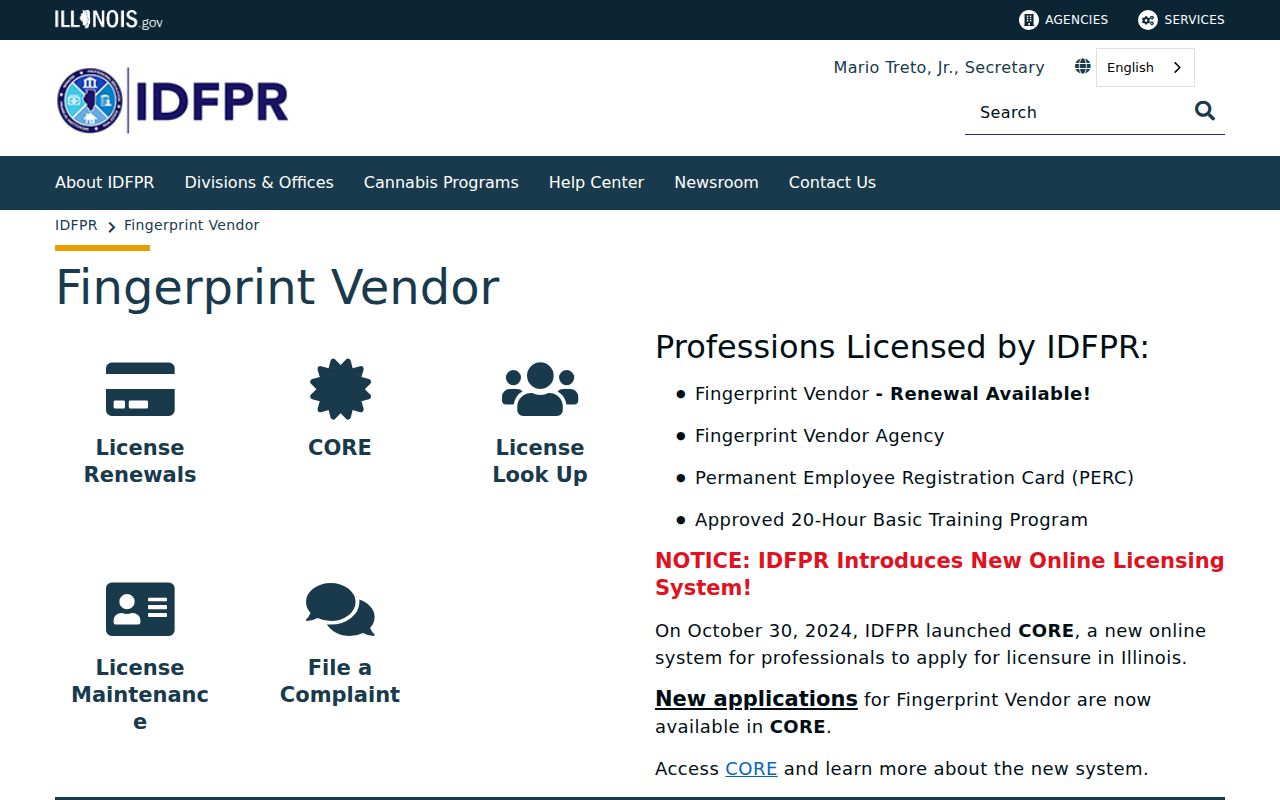
Task: Click the globe language icon
Action: [x=1082, y=67]
